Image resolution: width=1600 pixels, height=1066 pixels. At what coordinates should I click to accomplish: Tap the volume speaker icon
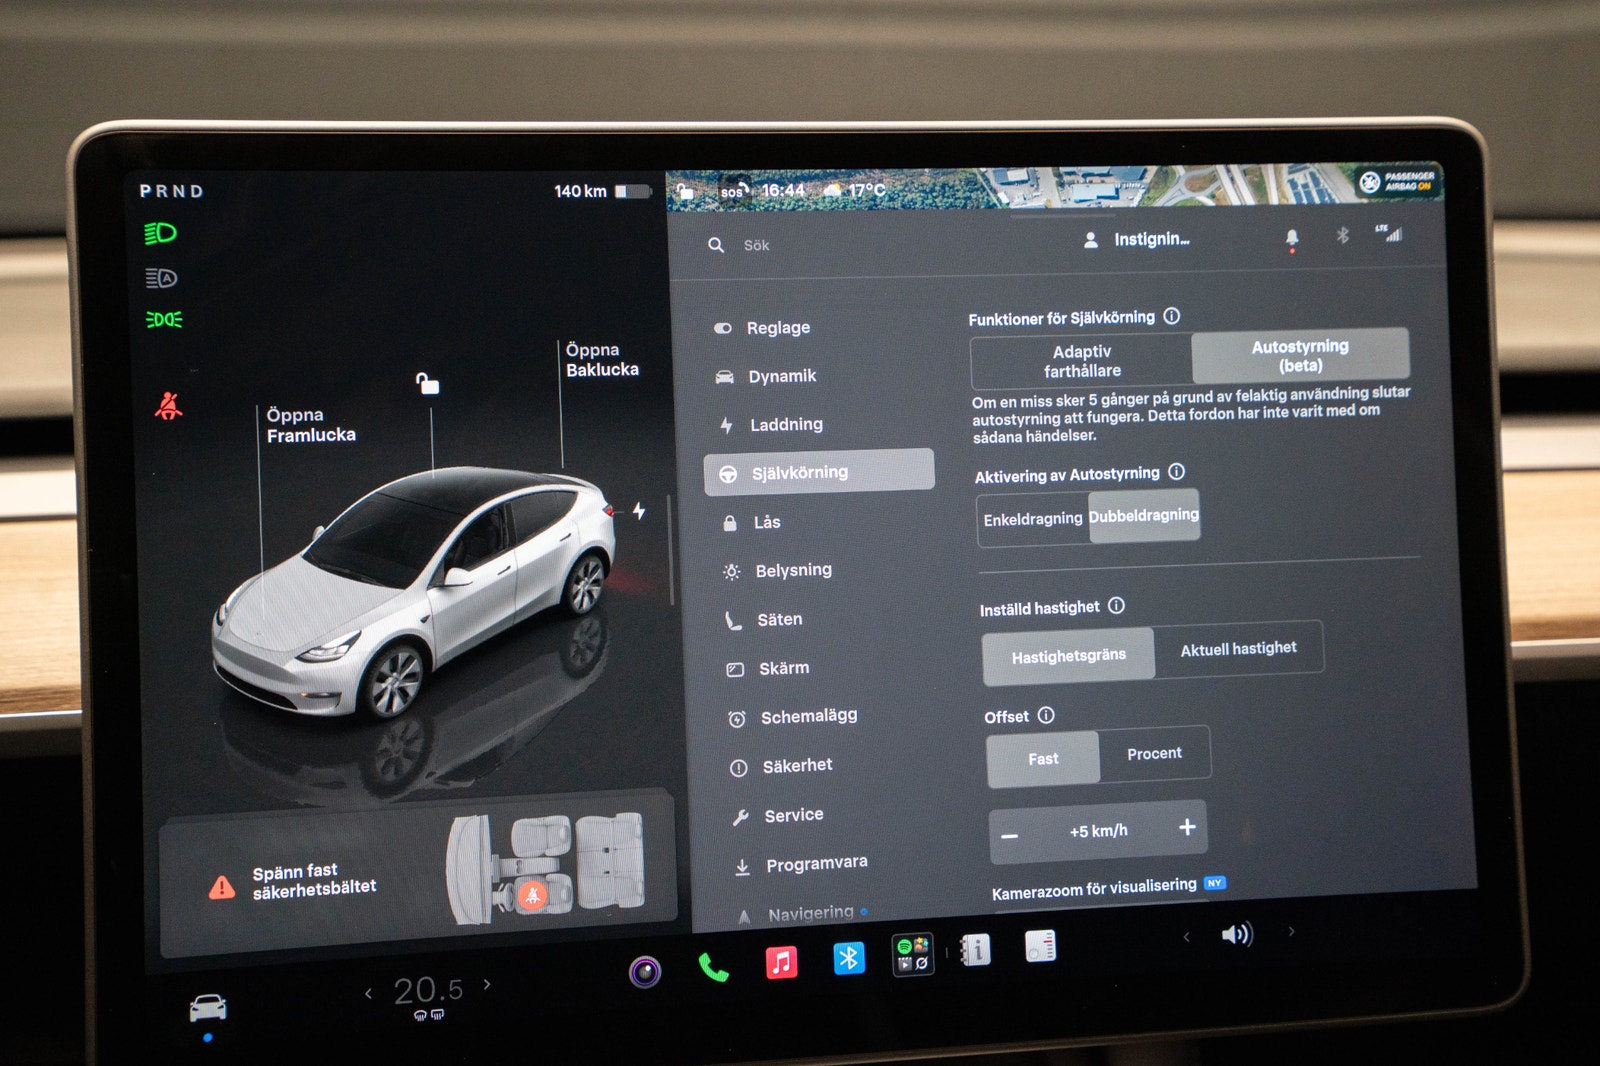click(x=1236, y=934)
